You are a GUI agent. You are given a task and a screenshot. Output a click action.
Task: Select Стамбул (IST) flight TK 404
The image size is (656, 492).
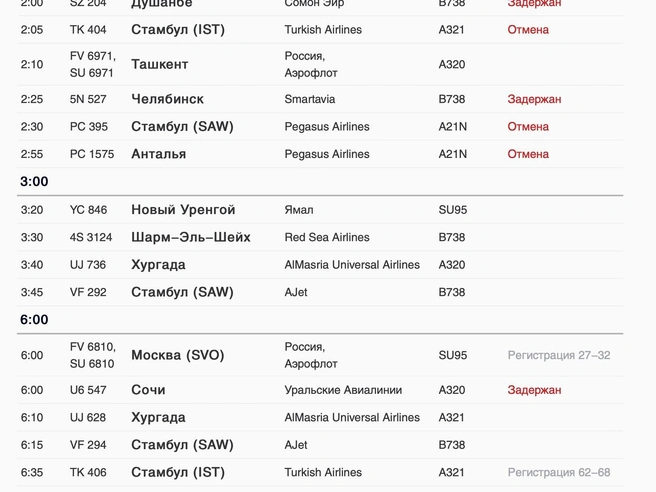(x=320, y=30)
